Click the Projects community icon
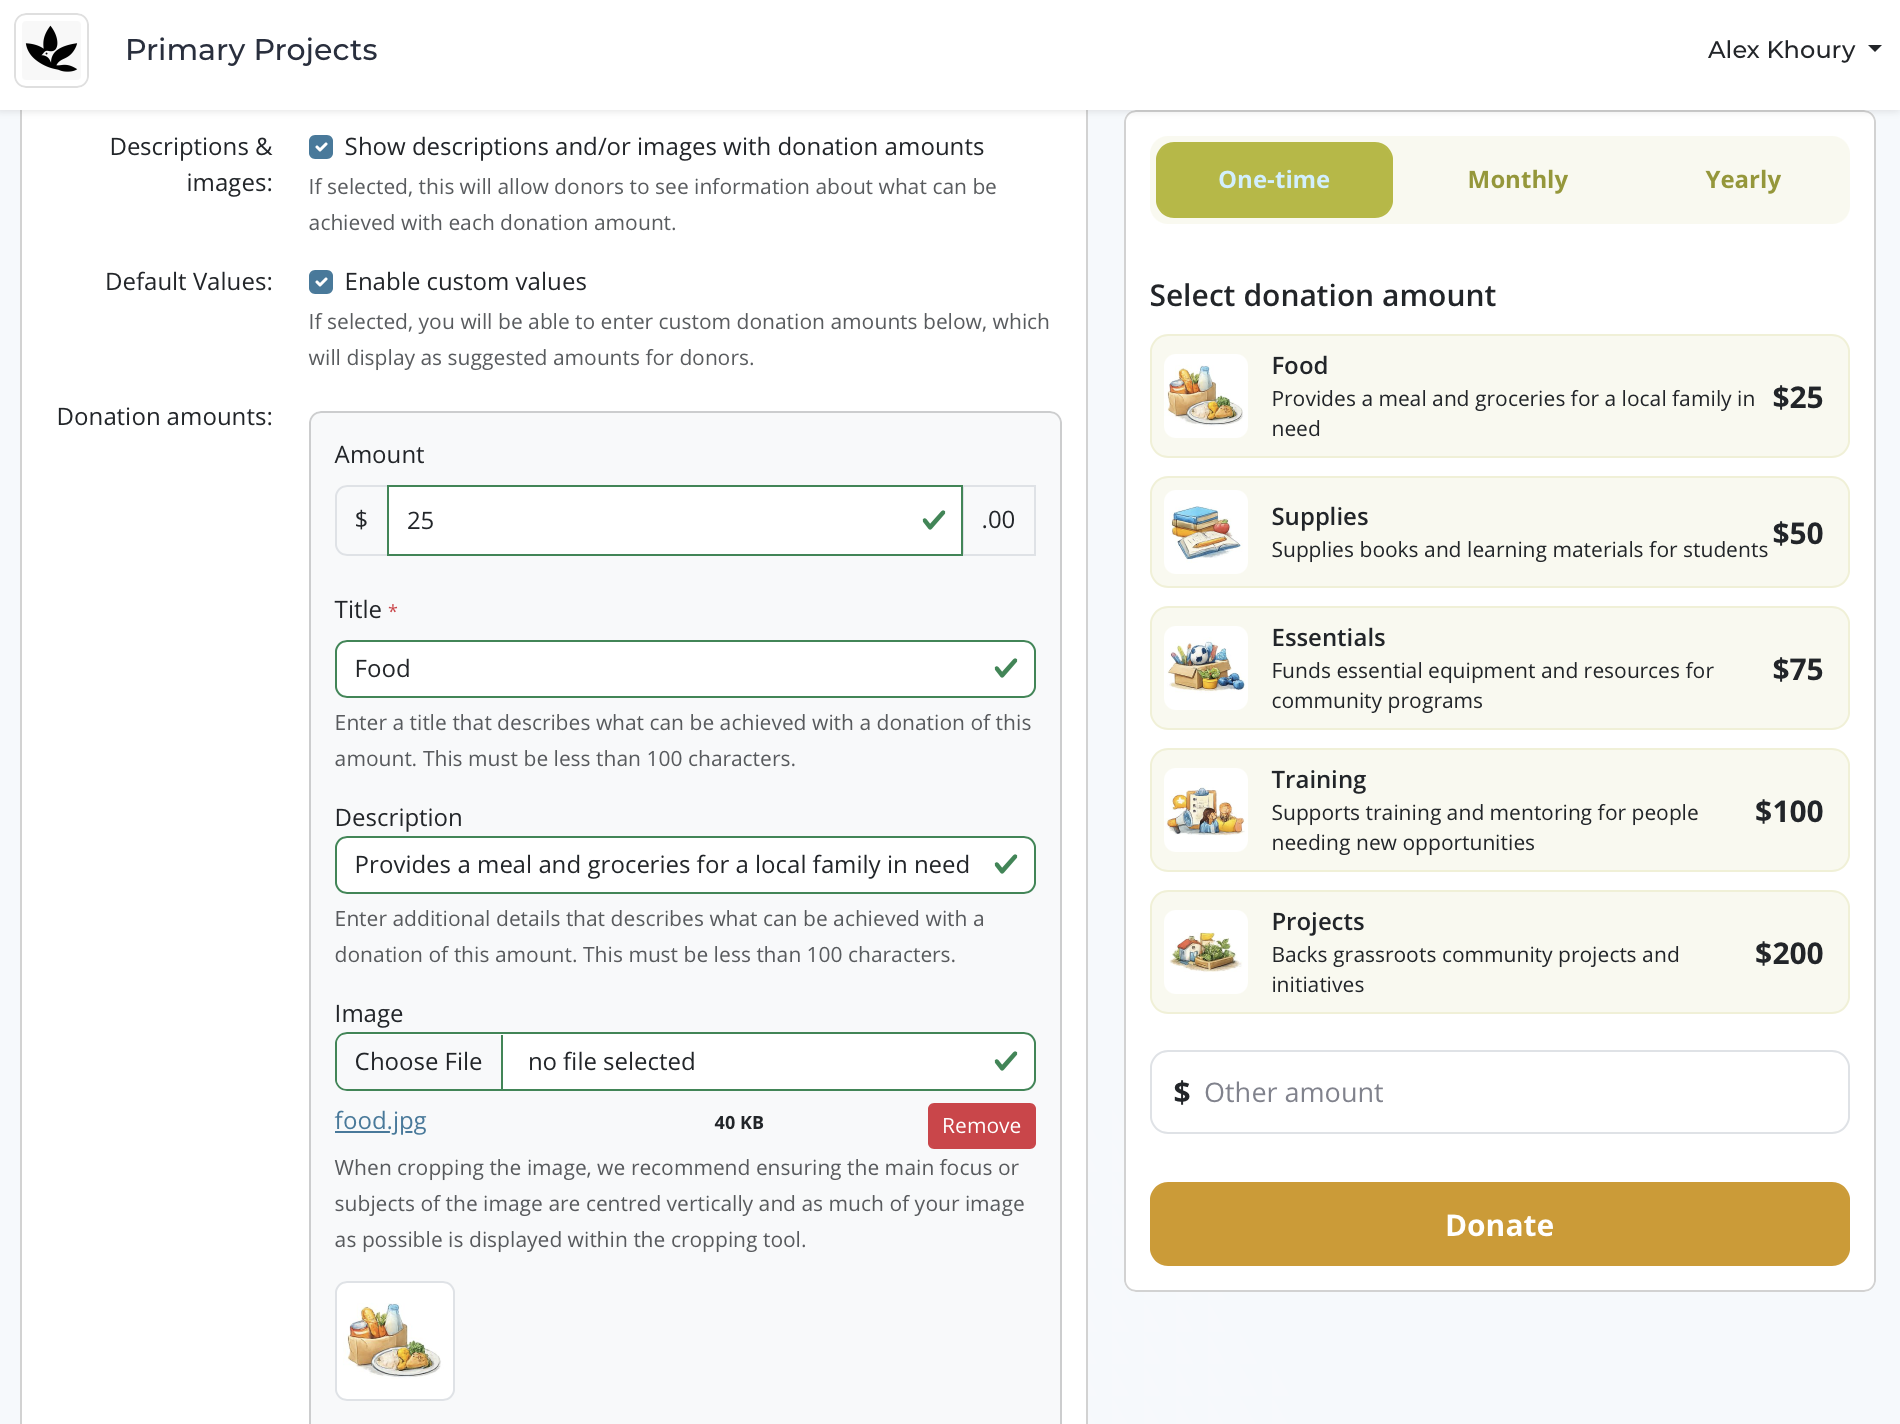 1205,952
